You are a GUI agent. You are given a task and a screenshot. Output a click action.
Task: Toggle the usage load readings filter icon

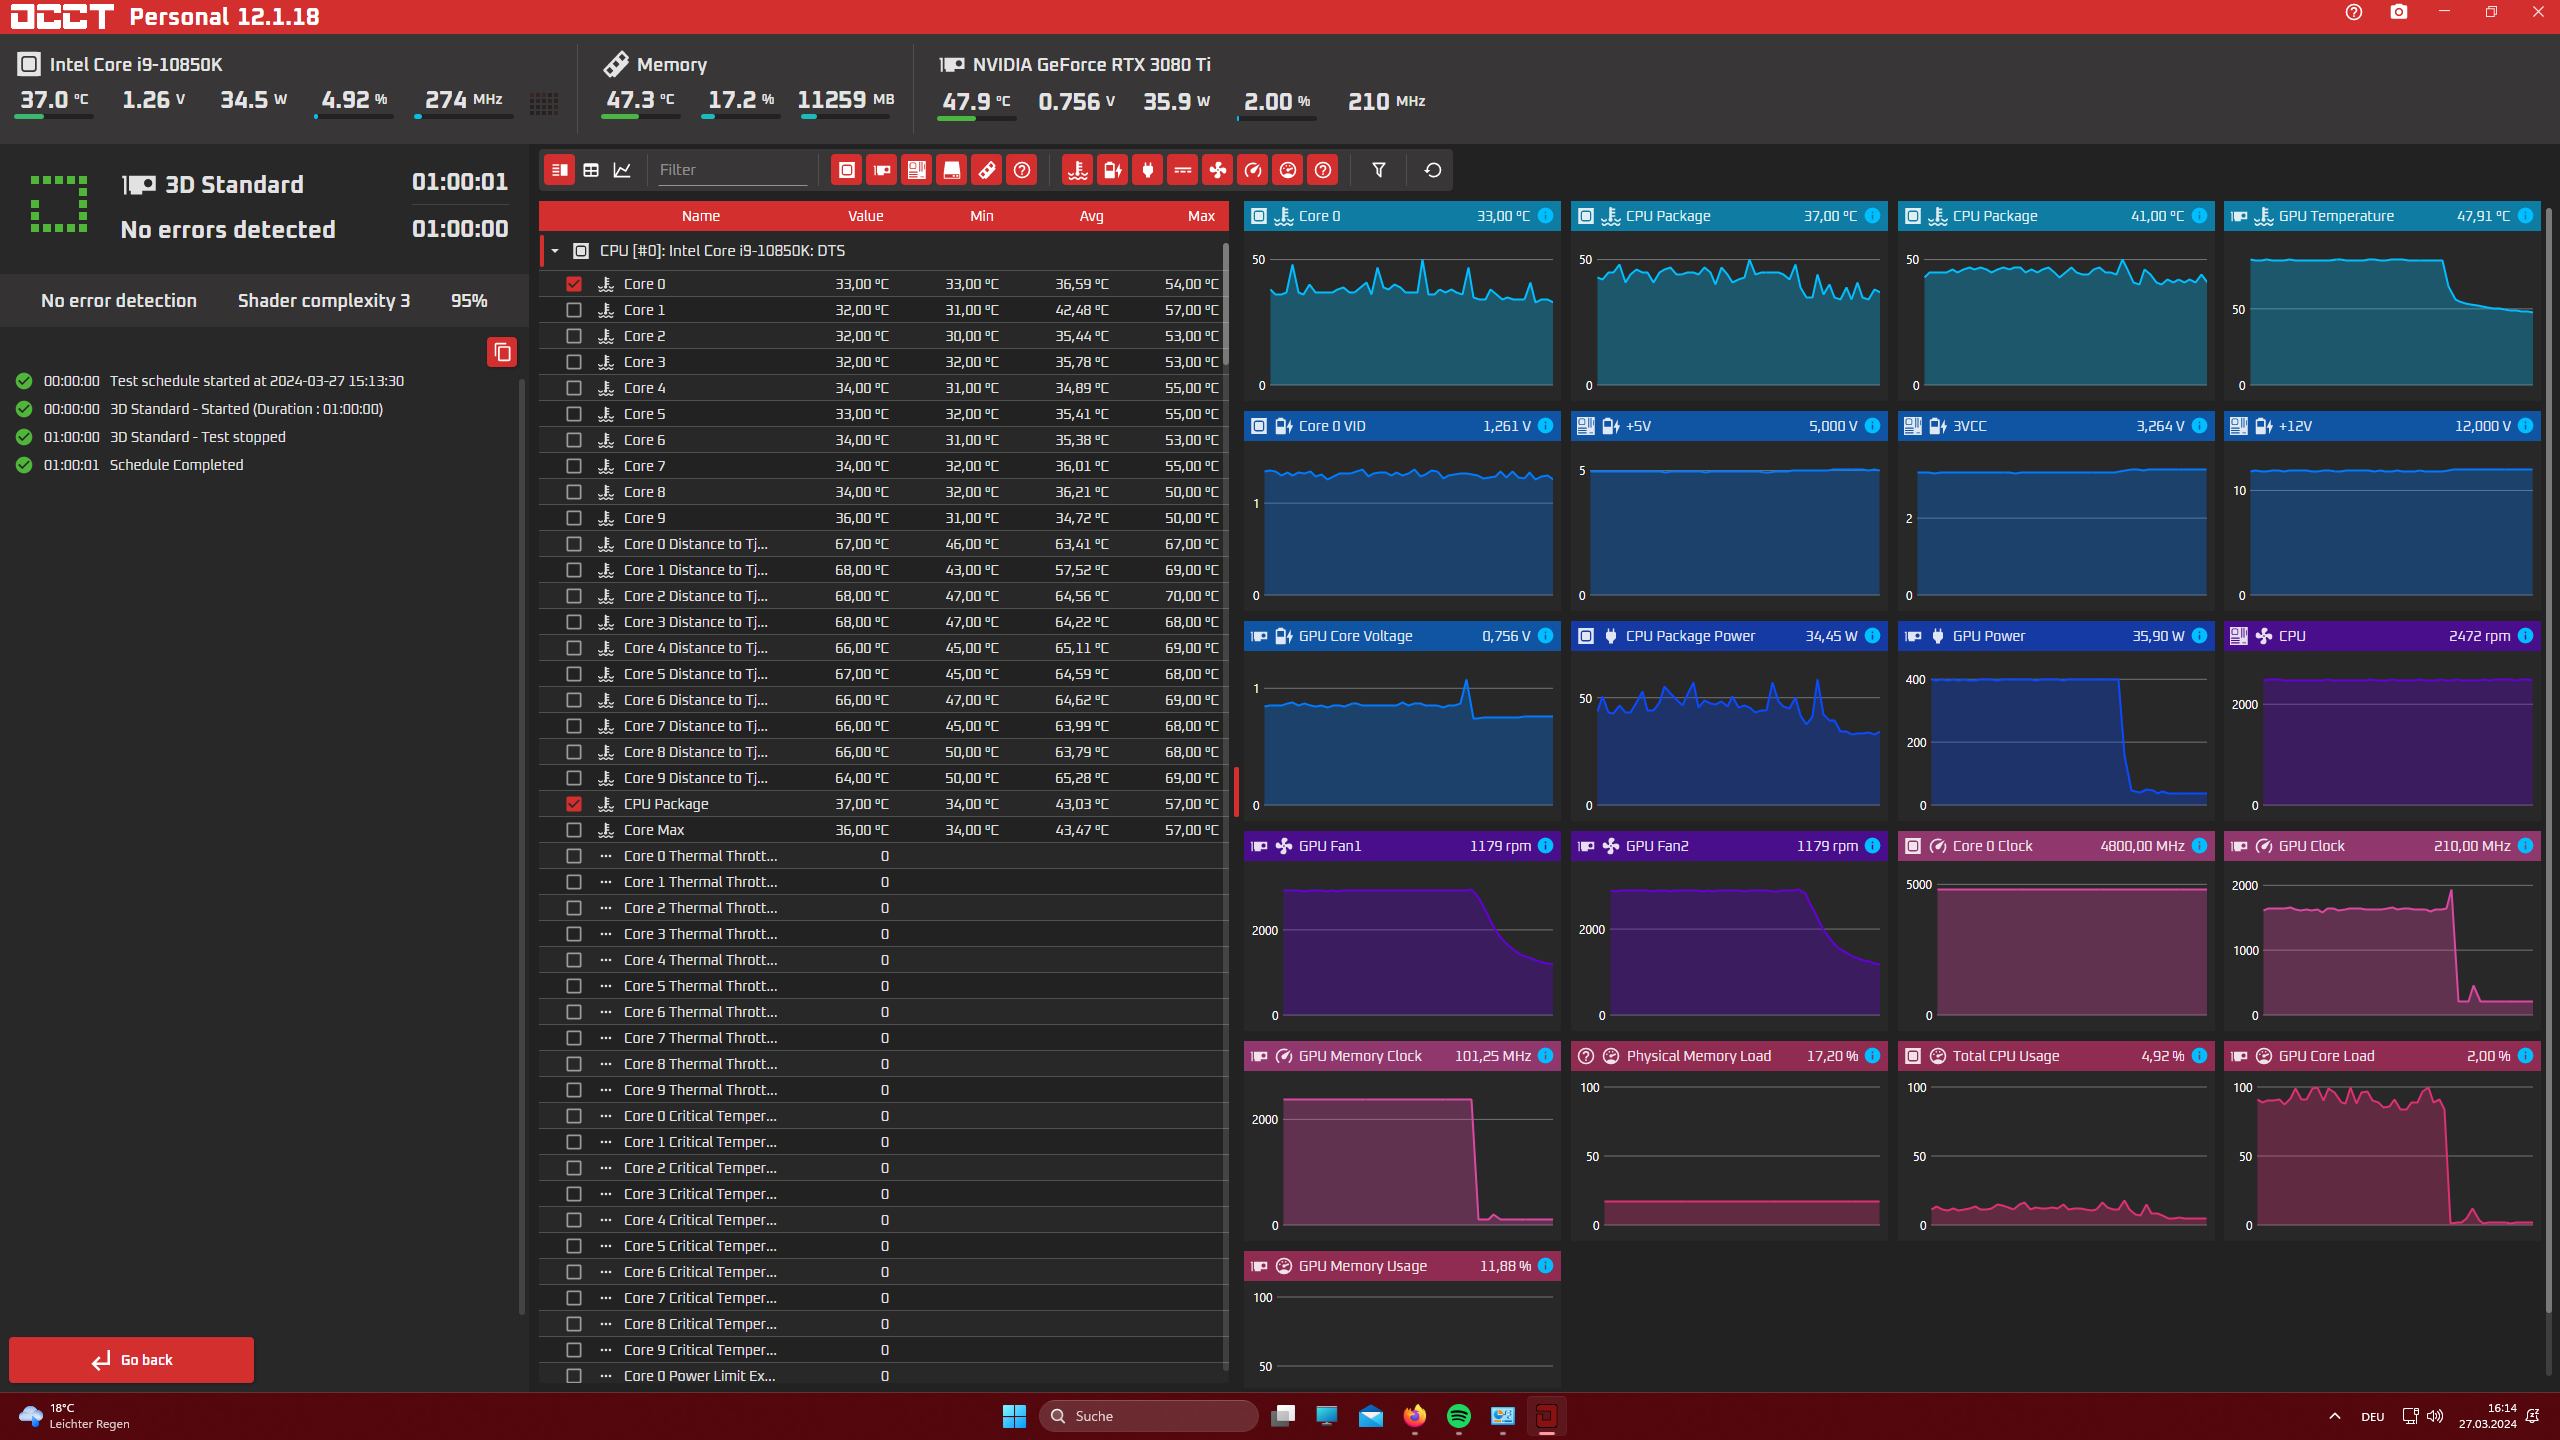pyautogui.click(x=1288, y=170)
